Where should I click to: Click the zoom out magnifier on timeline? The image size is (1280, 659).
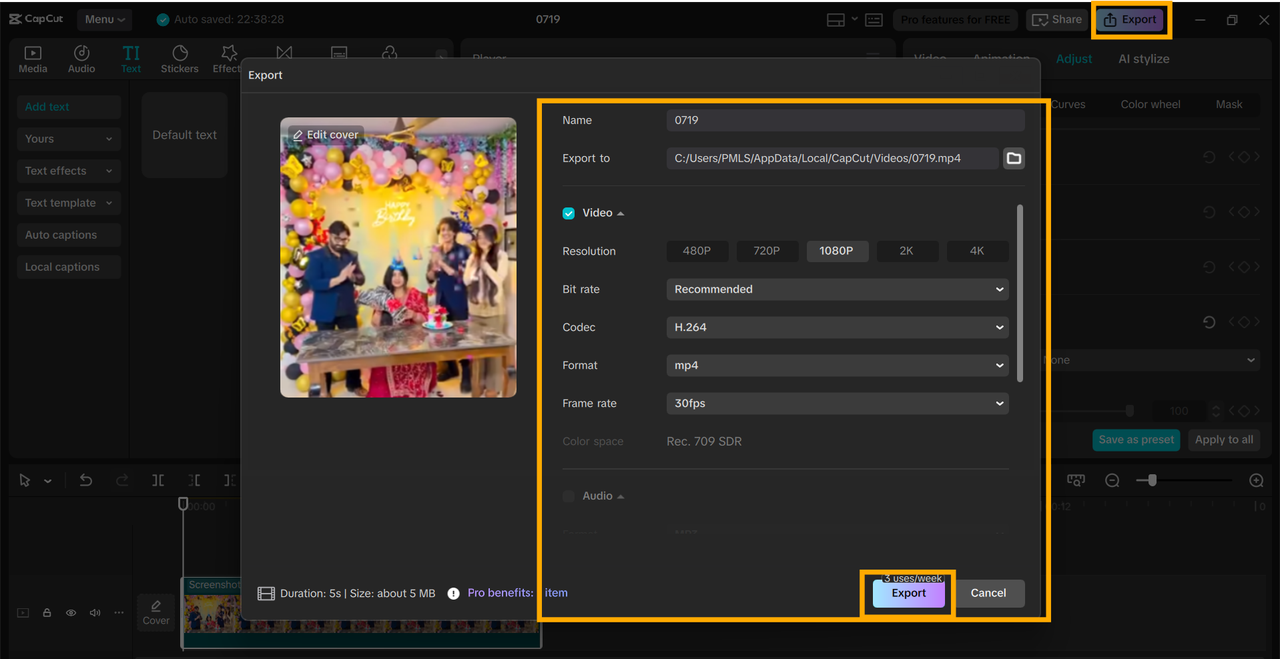point(1112,481)
